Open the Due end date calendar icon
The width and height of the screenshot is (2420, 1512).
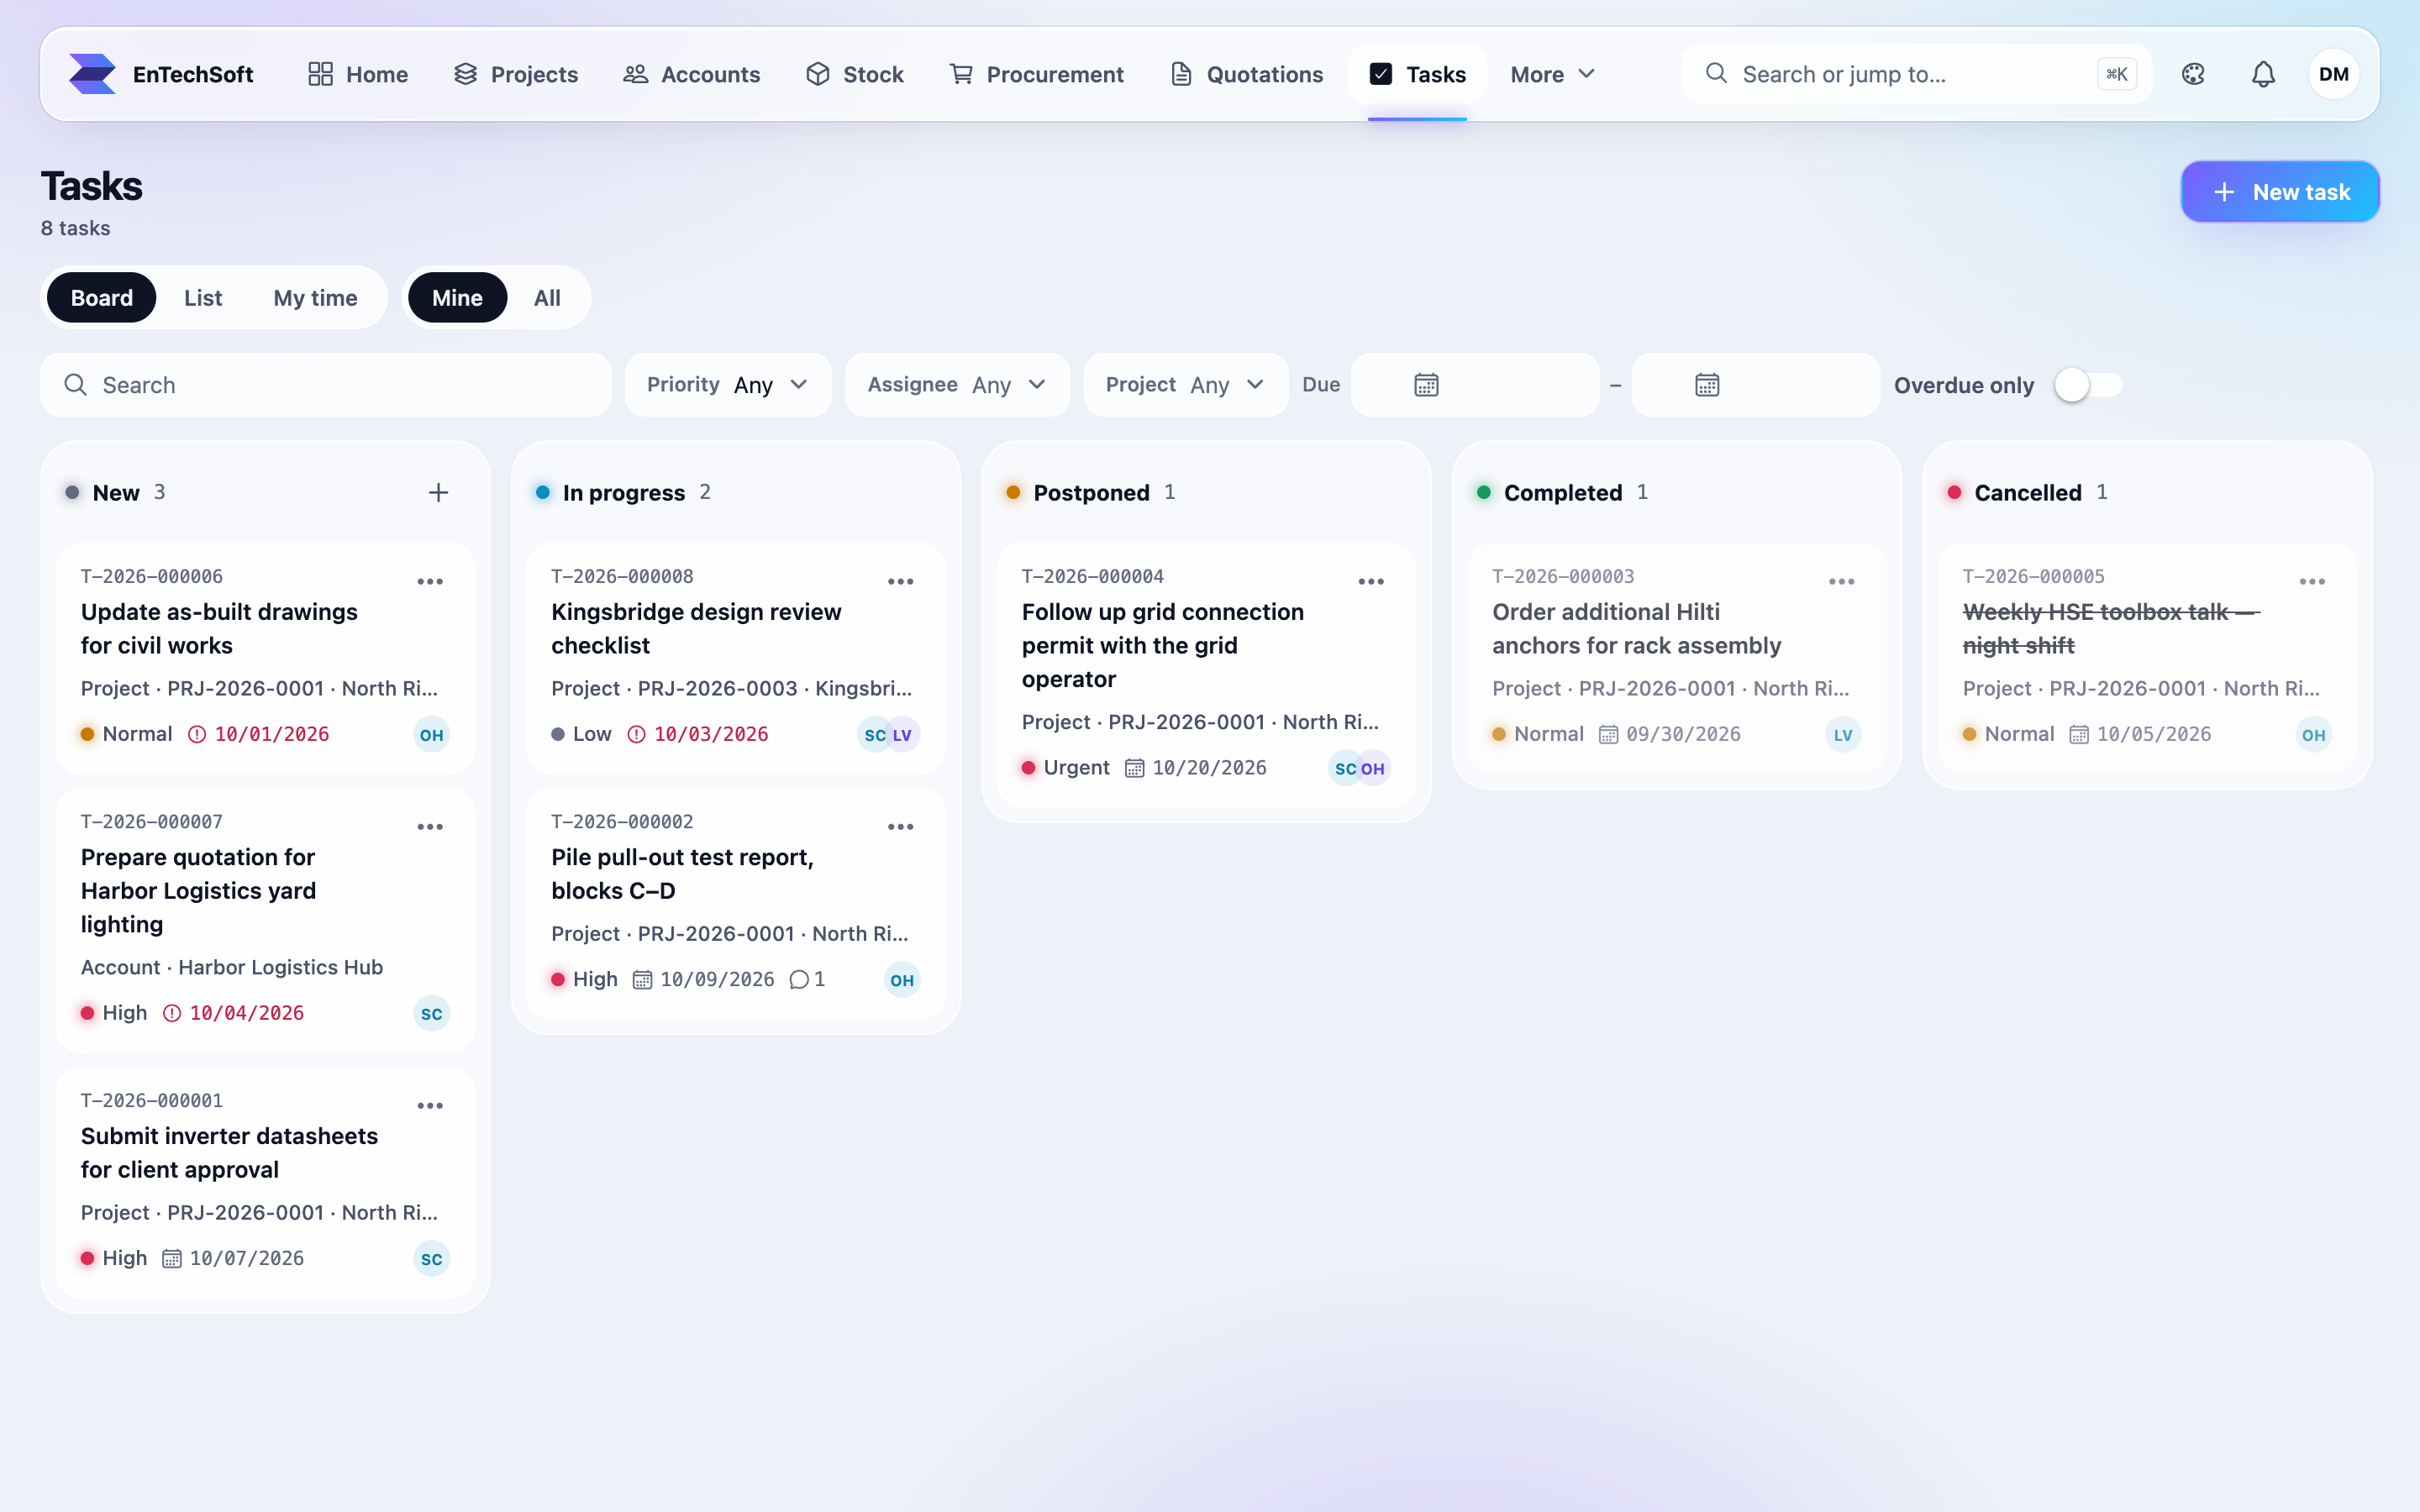tap(1707, 385)
